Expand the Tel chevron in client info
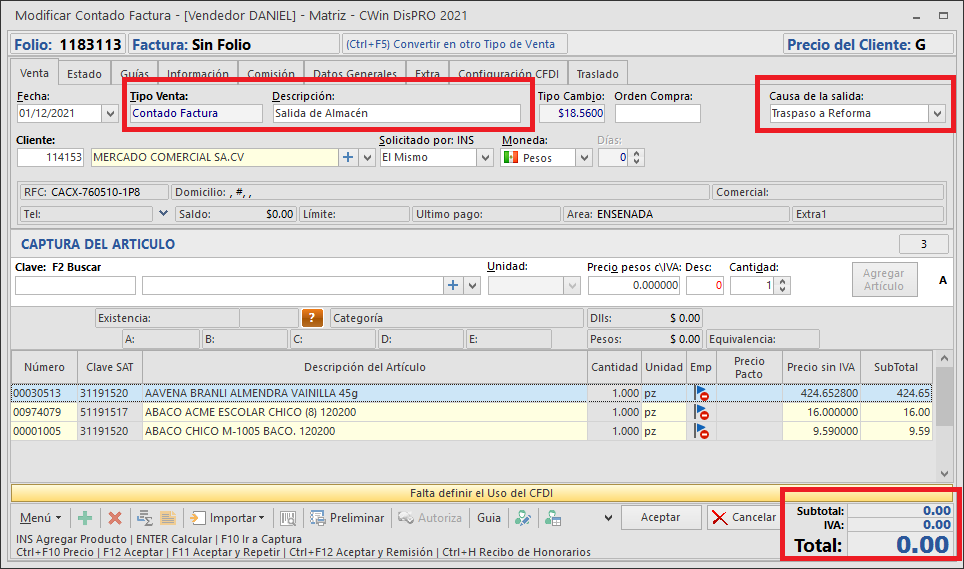Screen dimensions: 964x569 tap(163, 213)
